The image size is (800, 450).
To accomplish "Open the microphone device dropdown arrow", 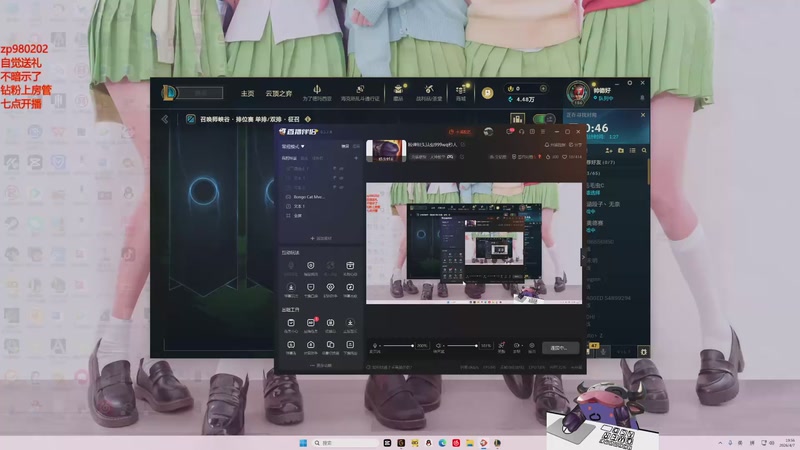I will [380, 346].
